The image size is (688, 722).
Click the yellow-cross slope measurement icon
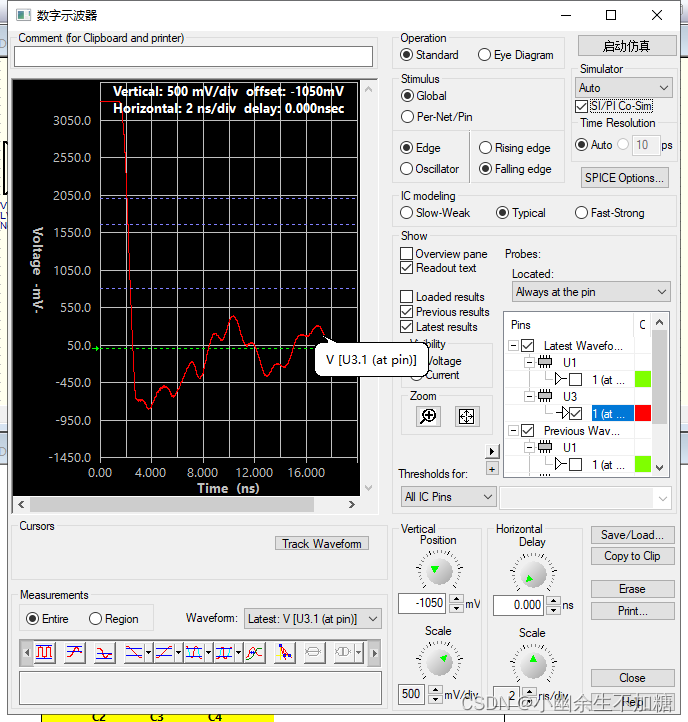click(x=284, y=652)
